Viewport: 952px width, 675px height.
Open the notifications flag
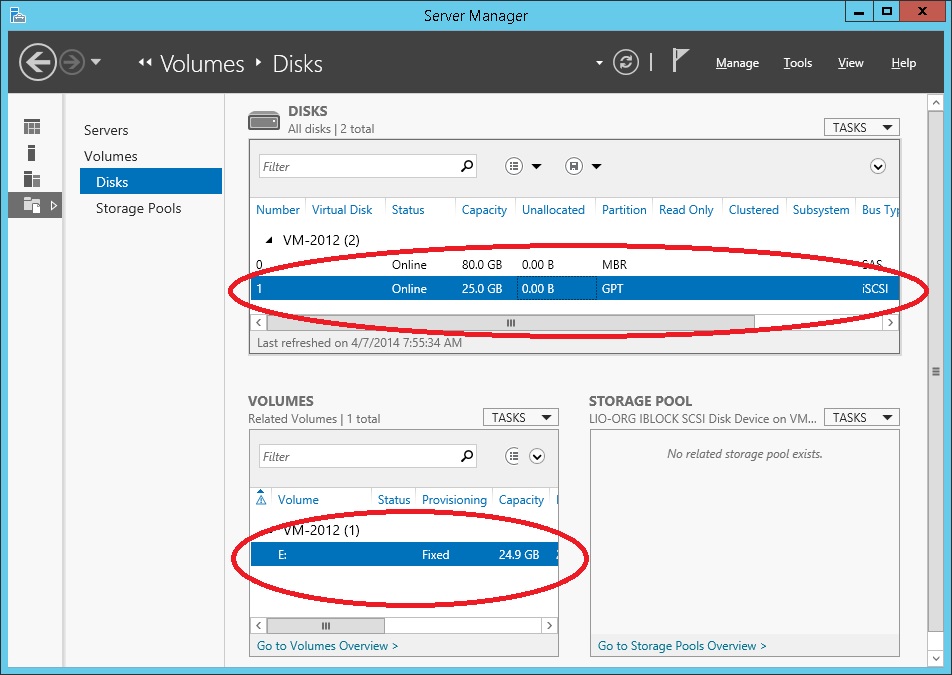point(680,62)
